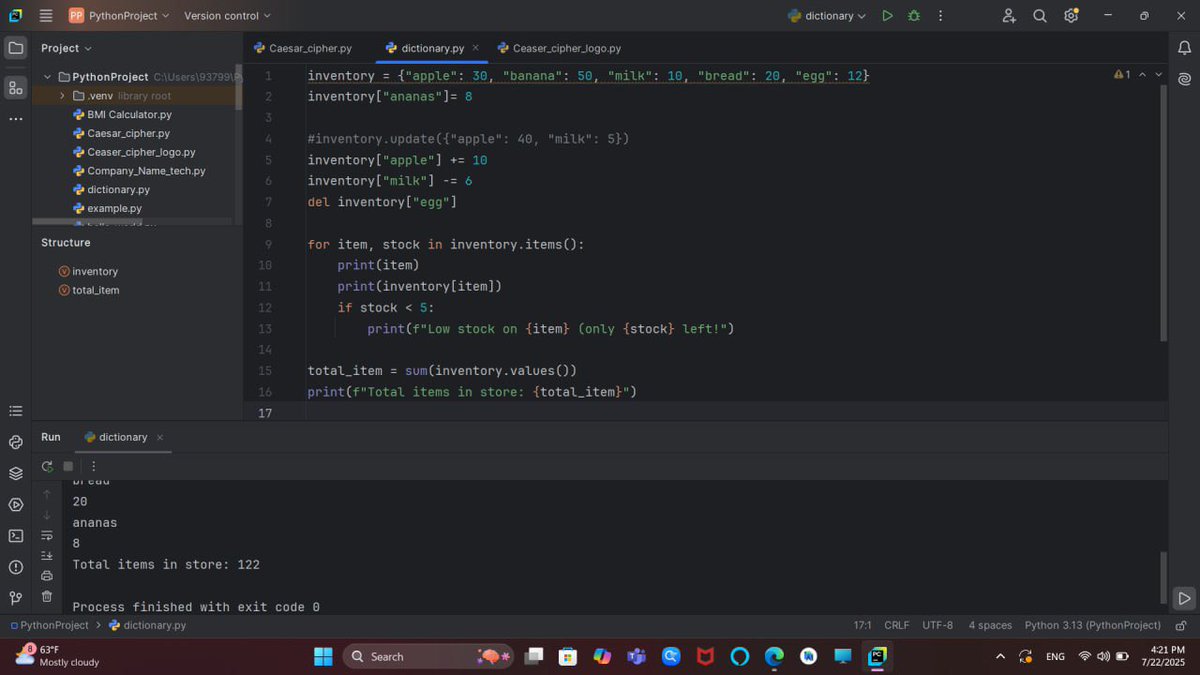Image resolution: width=1200 pixels, height=675 pixels.
Task: Toggle soft-wrap in the Run console
Action: [47, 535]
